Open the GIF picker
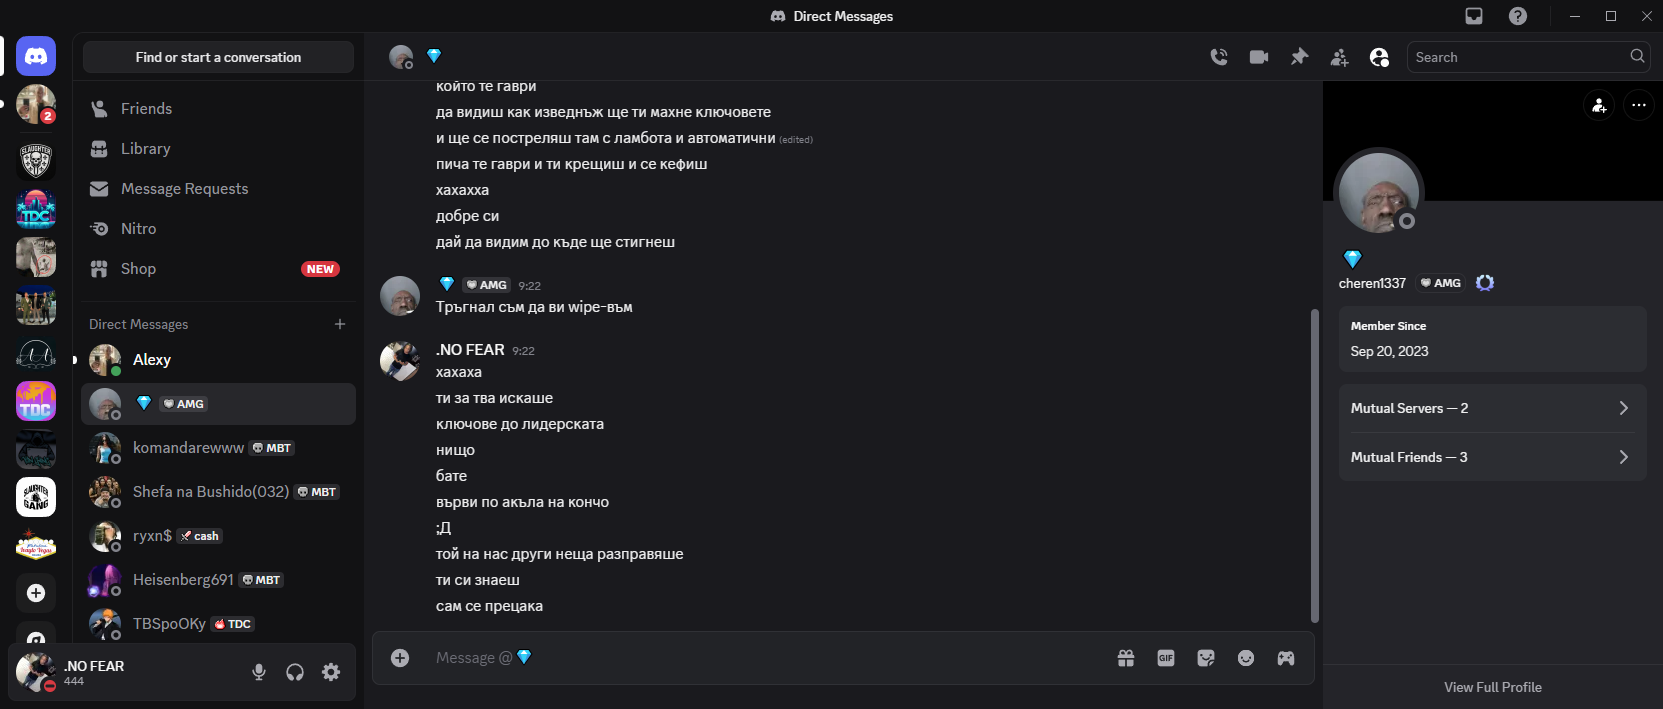1663x709 pixels. (1166, 658)
